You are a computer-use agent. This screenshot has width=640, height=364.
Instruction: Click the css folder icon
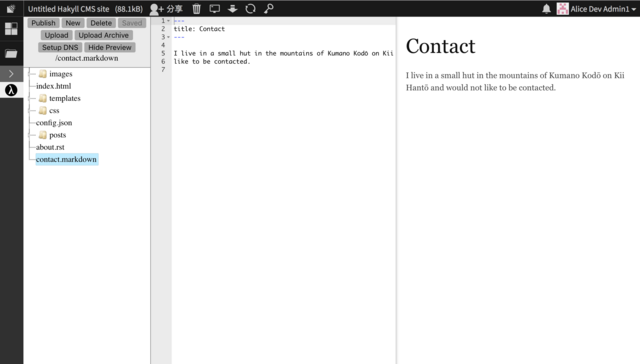(x=42, y=111)
